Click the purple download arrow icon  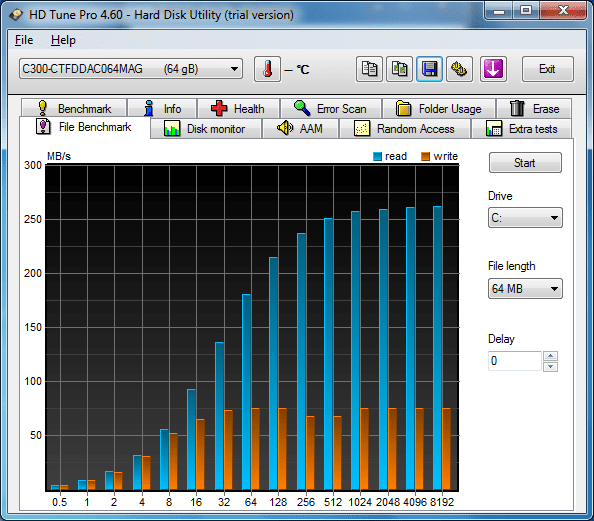(493, 69)
